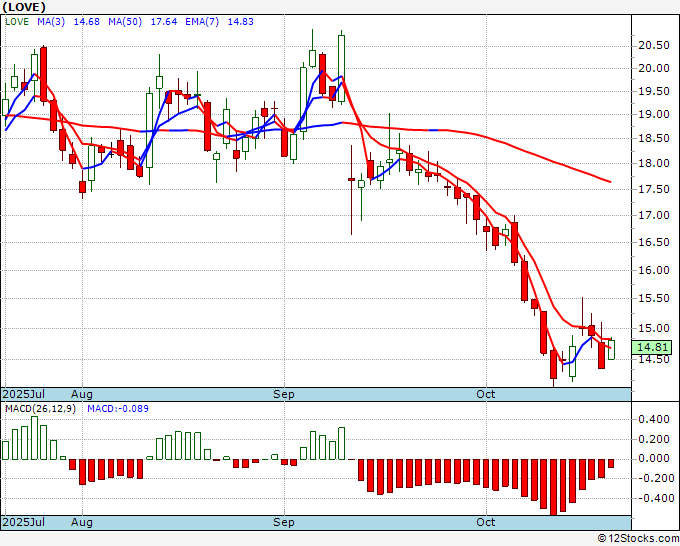Click Sep on price chart time axis

point(284,394)
